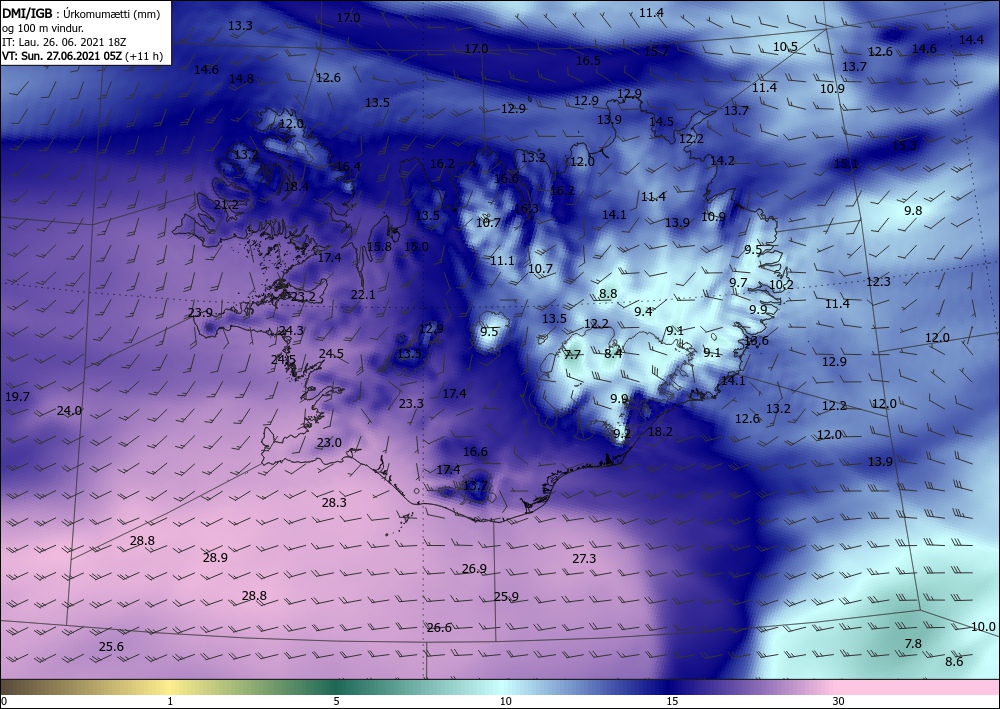Click the 8.6 value label

954,662
